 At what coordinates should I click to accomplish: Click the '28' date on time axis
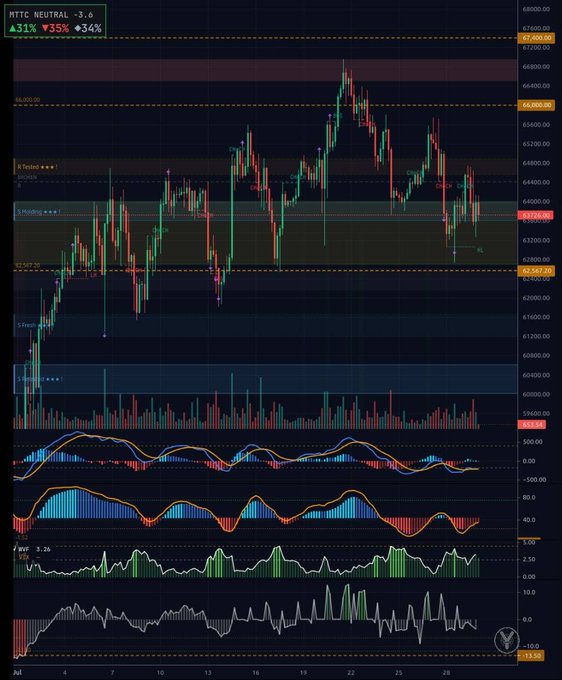click(x=446, y=673)
